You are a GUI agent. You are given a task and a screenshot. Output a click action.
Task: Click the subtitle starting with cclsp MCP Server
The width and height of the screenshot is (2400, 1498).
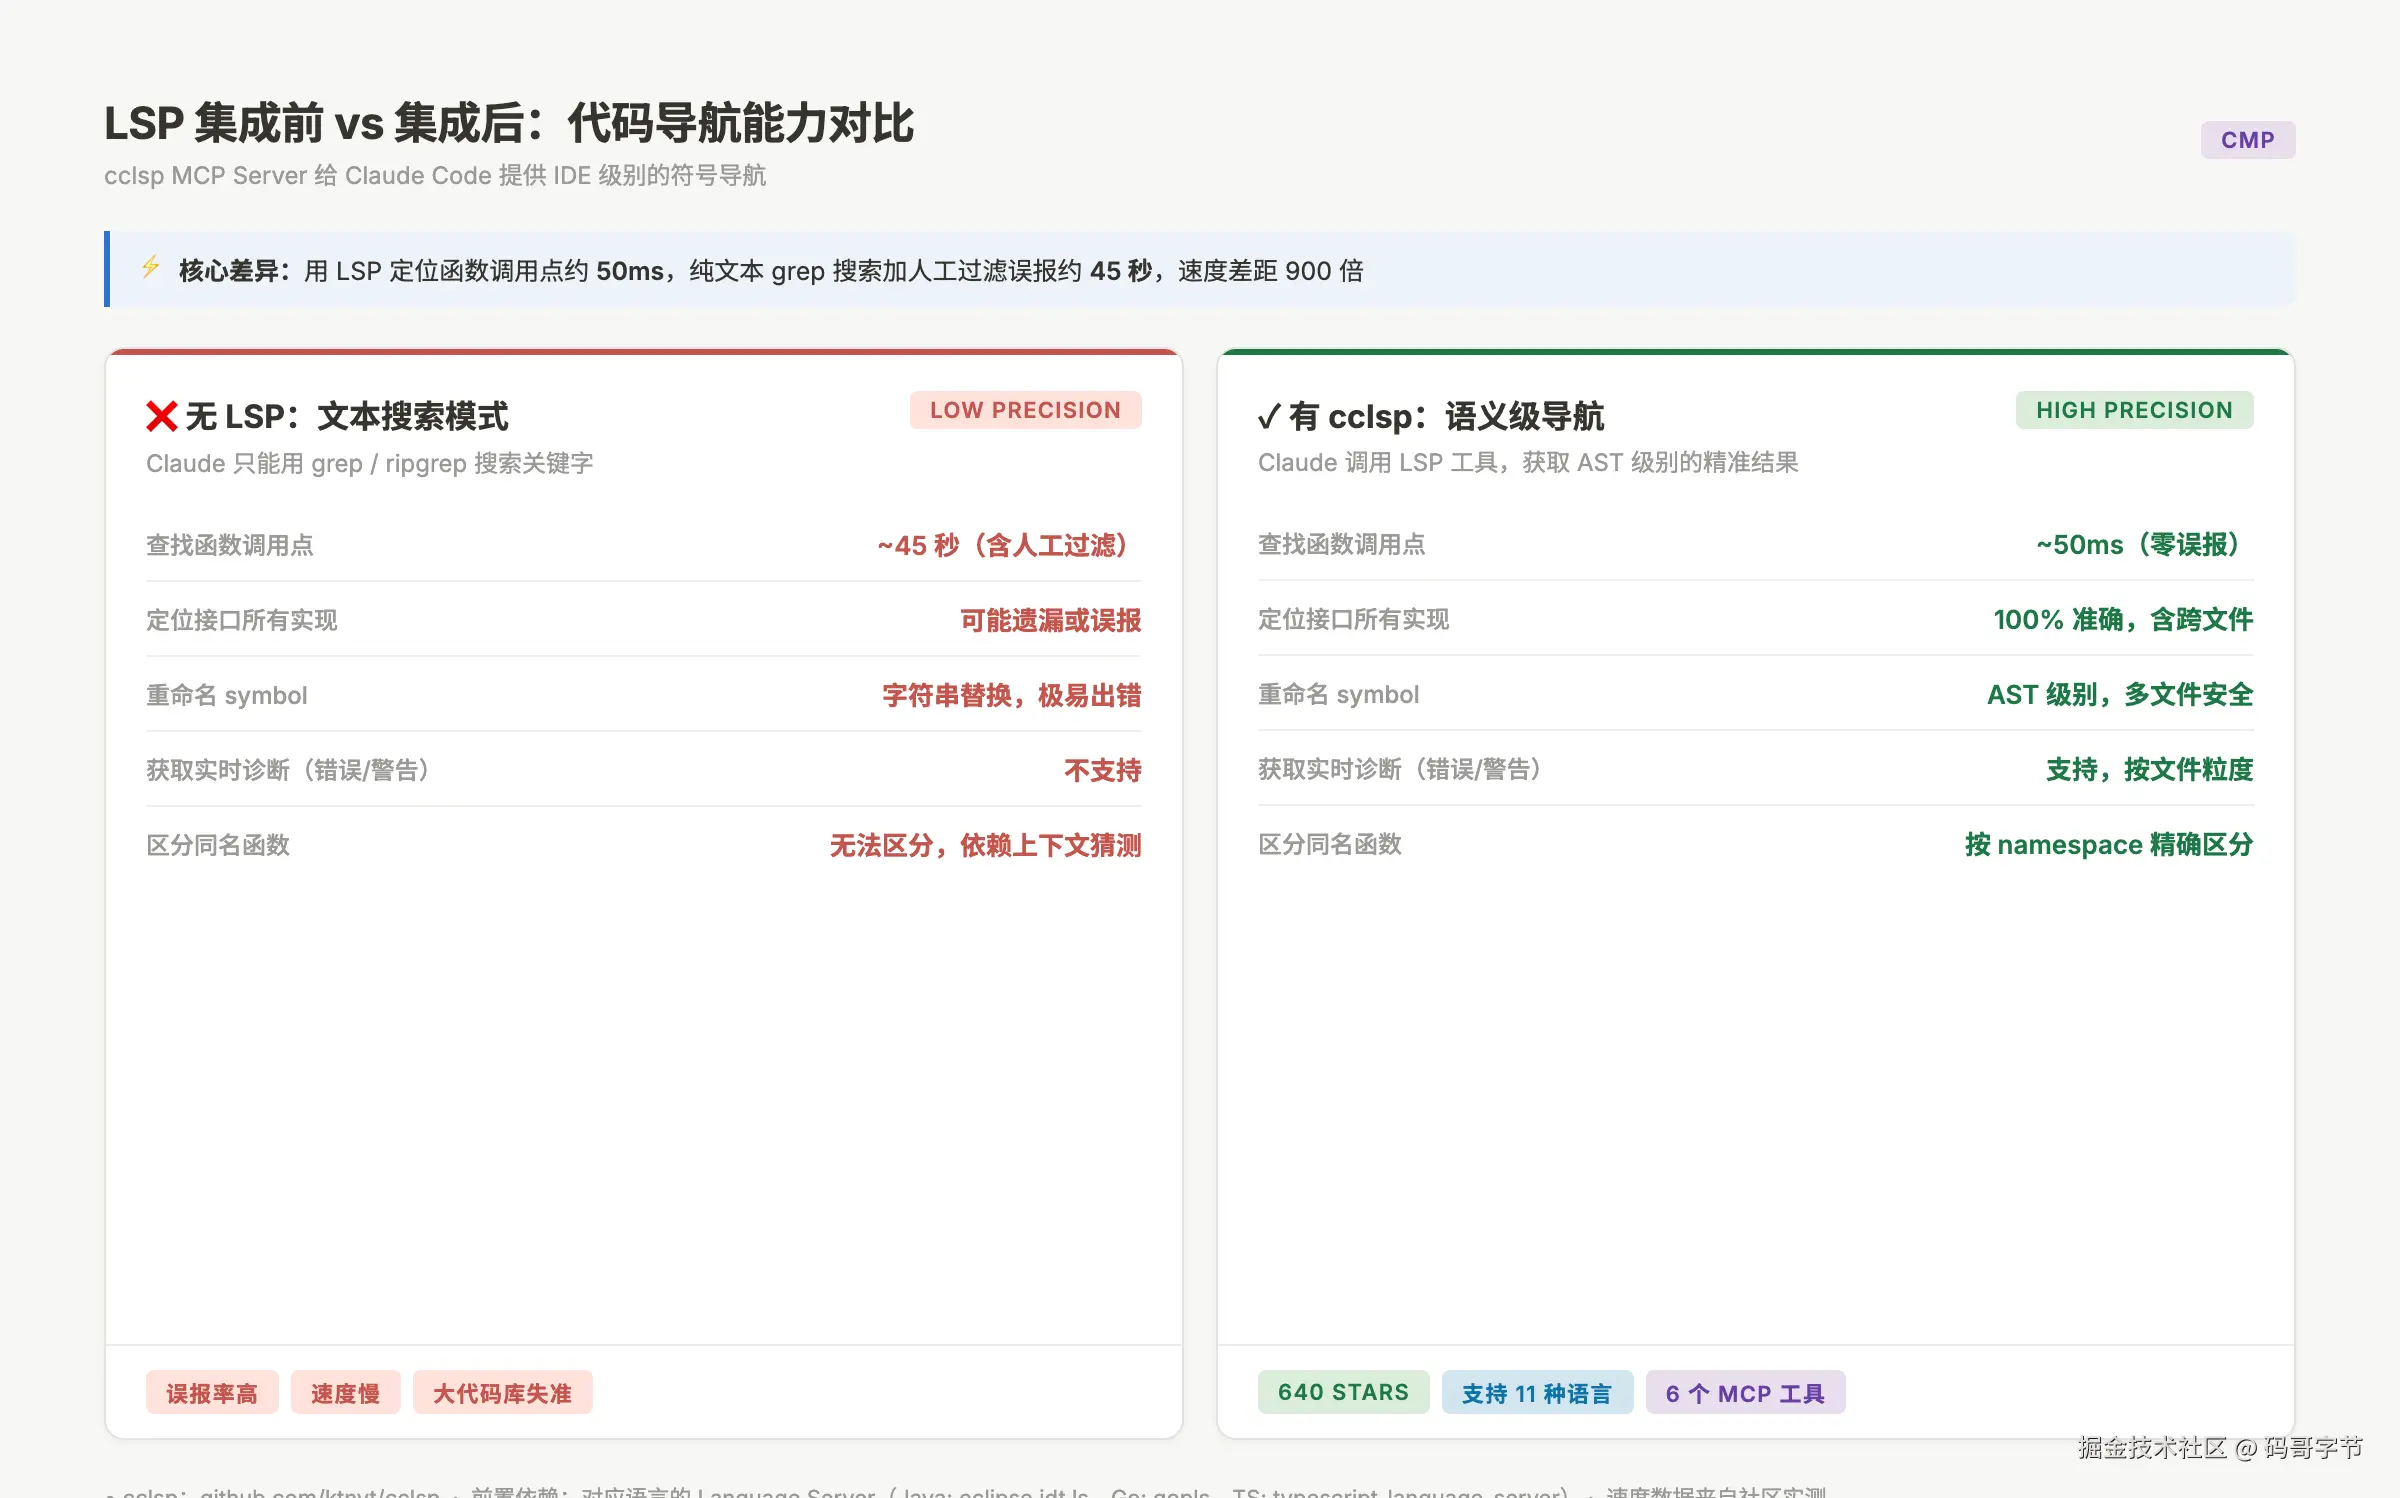tap(435, 176)
